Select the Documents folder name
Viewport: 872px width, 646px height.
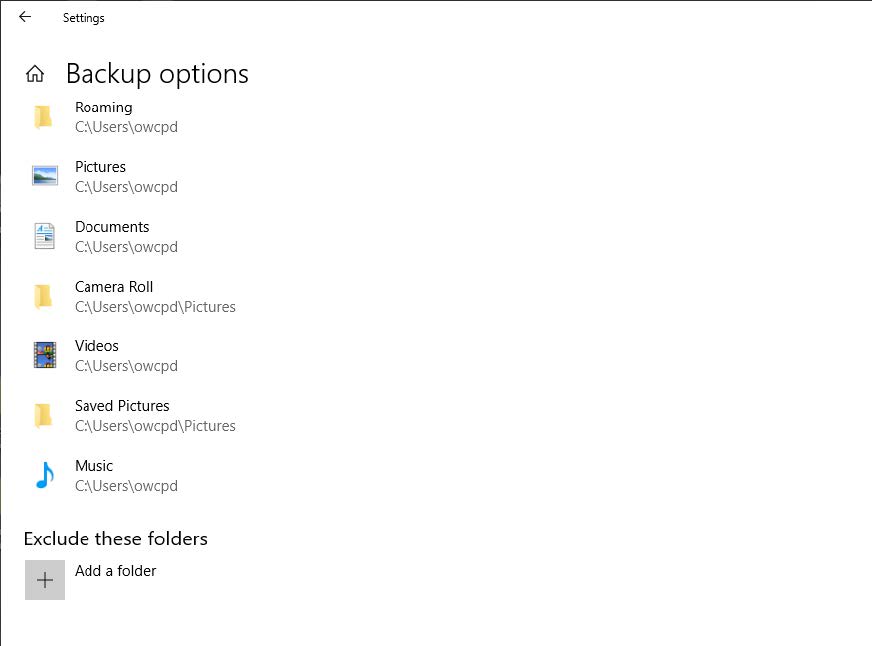coord(112,227)
